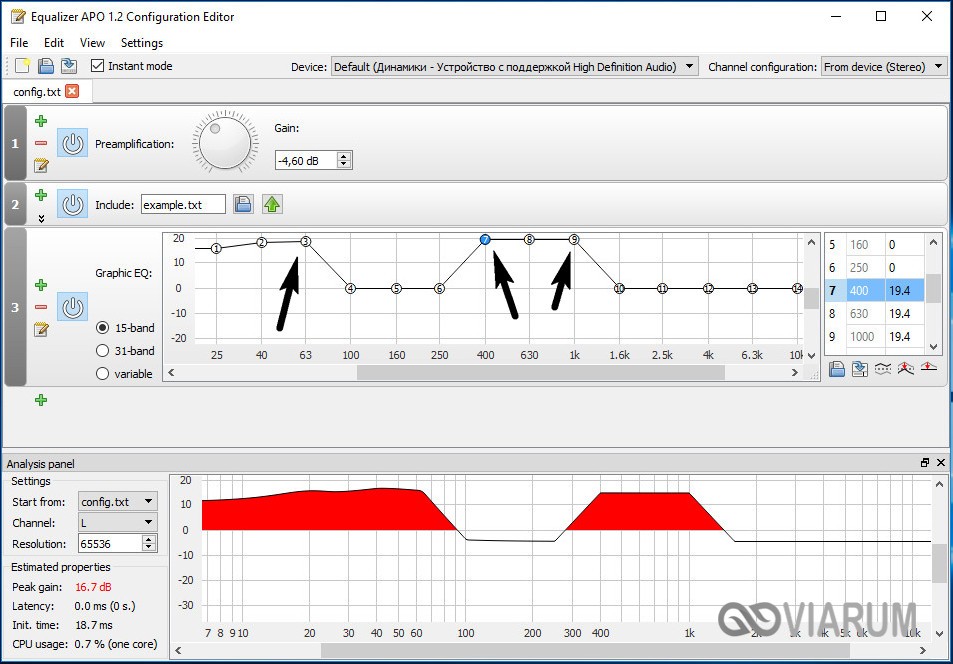Choose the variable band option

click(103, 374)
